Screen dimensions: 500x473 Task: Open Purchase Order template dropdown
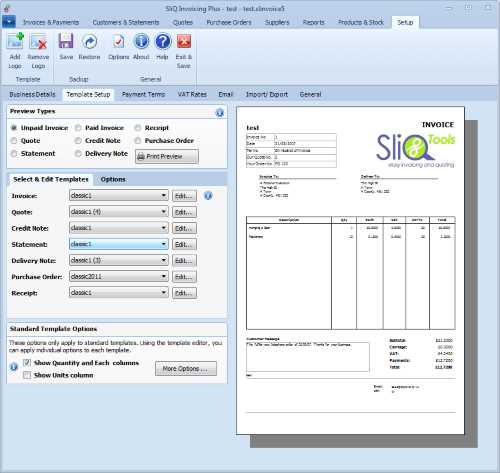[119, 276]
